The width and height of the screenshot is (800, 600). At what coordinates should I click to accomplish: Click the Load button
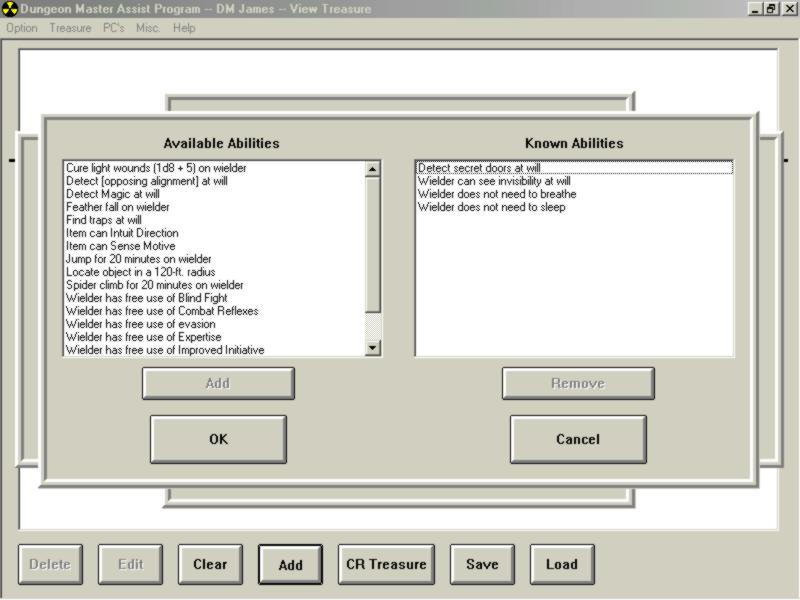pos(561,564)
